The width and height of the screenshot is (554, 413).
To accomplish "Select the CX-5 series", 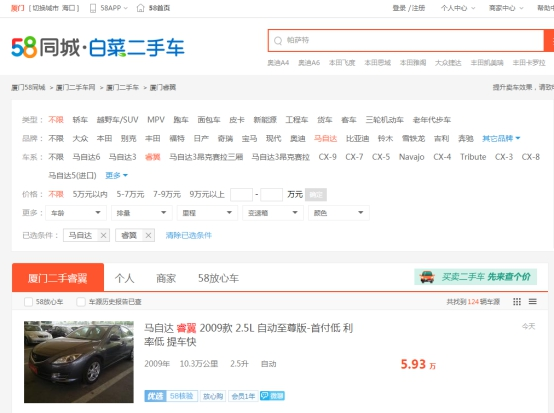I will coord(381,157).
